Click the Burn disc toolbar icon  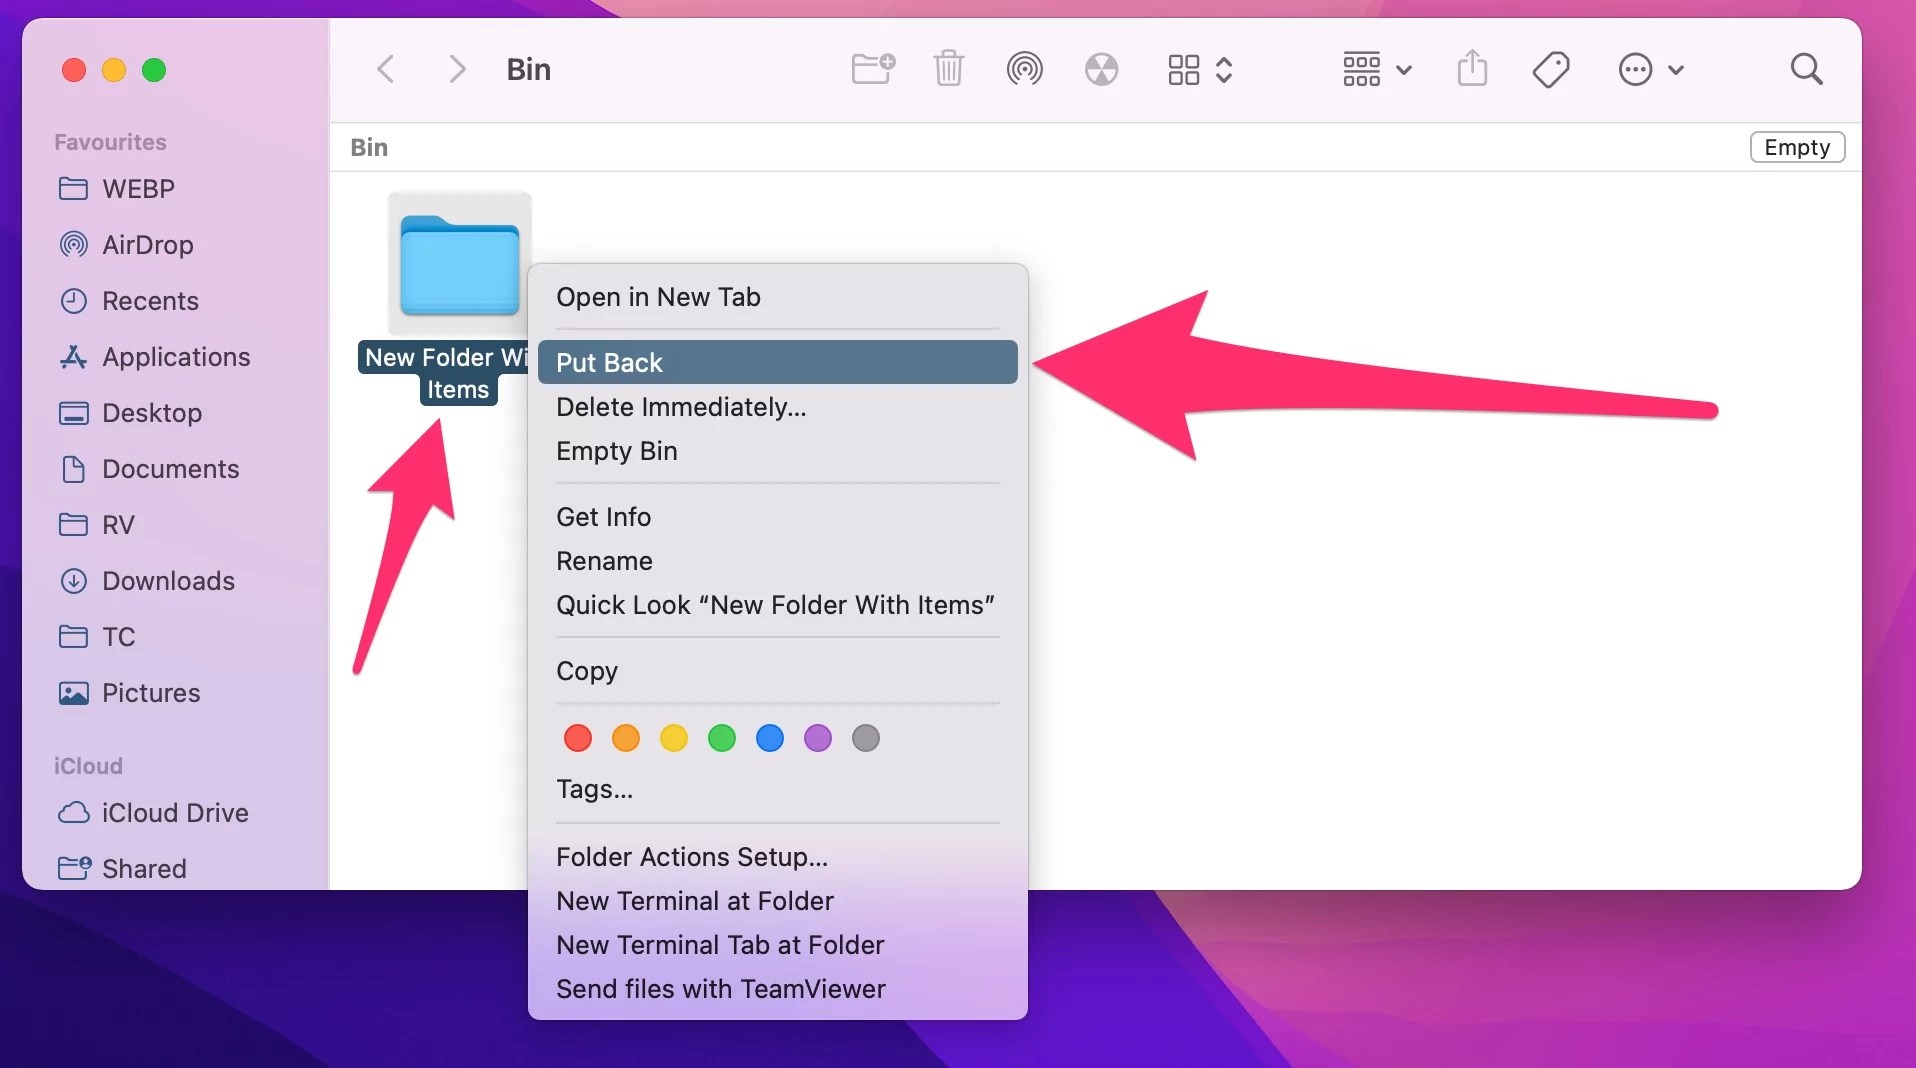(x=1099, y=68)
